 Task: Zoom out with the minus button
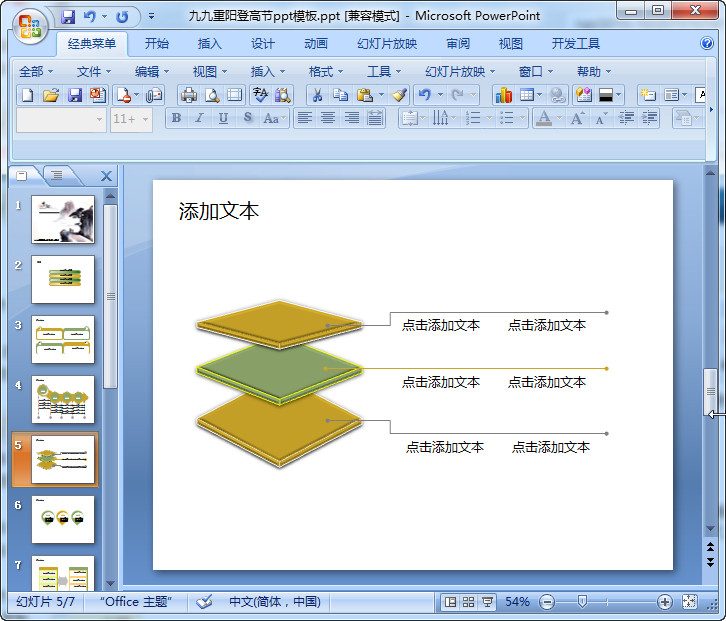[x=547, y=602]
